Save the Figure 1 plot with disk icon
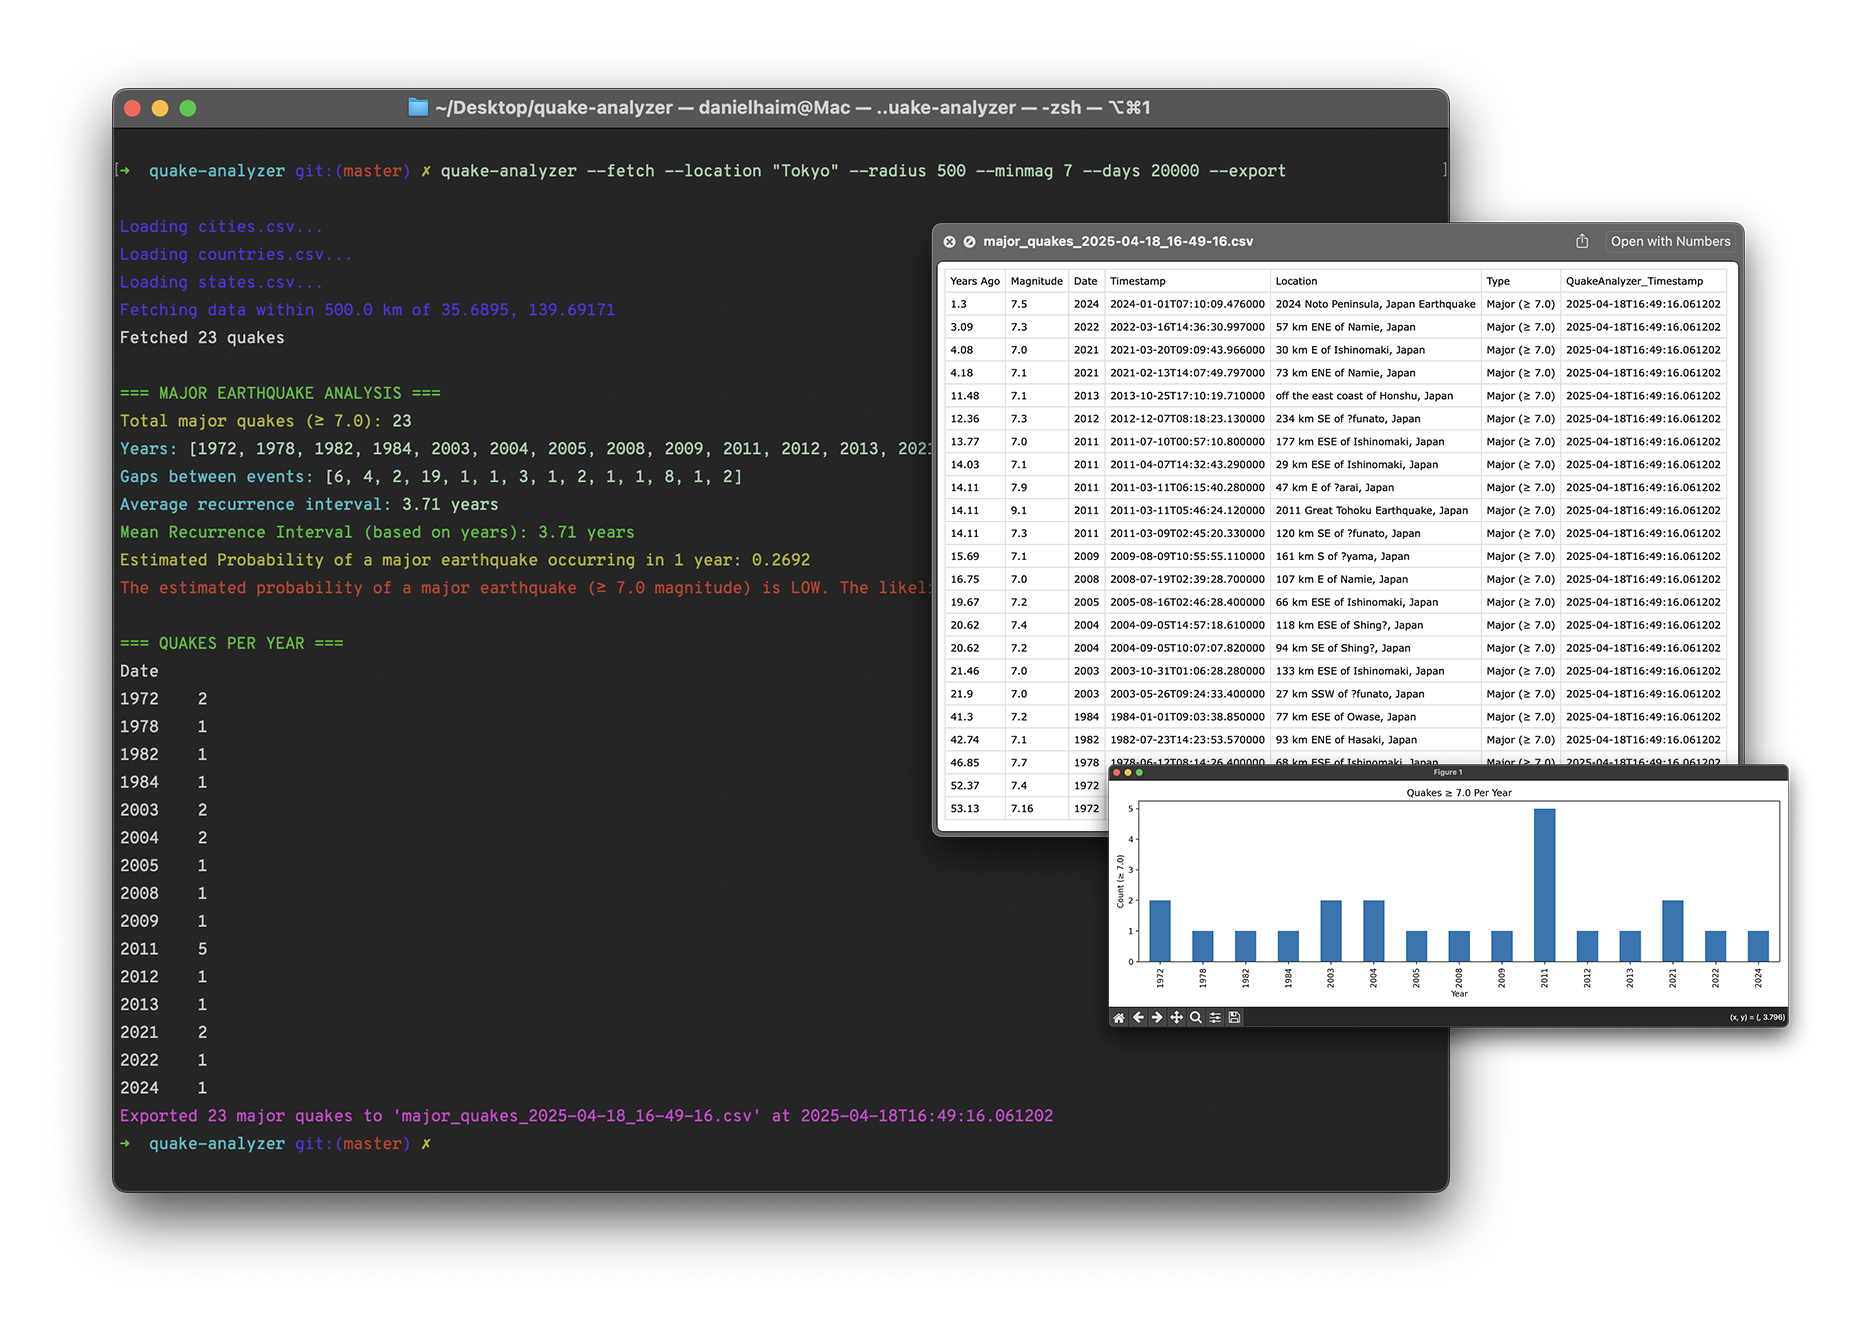Viewport: 1854px width, 1332px height. pyautogui.click(x=1234, y=1018)
